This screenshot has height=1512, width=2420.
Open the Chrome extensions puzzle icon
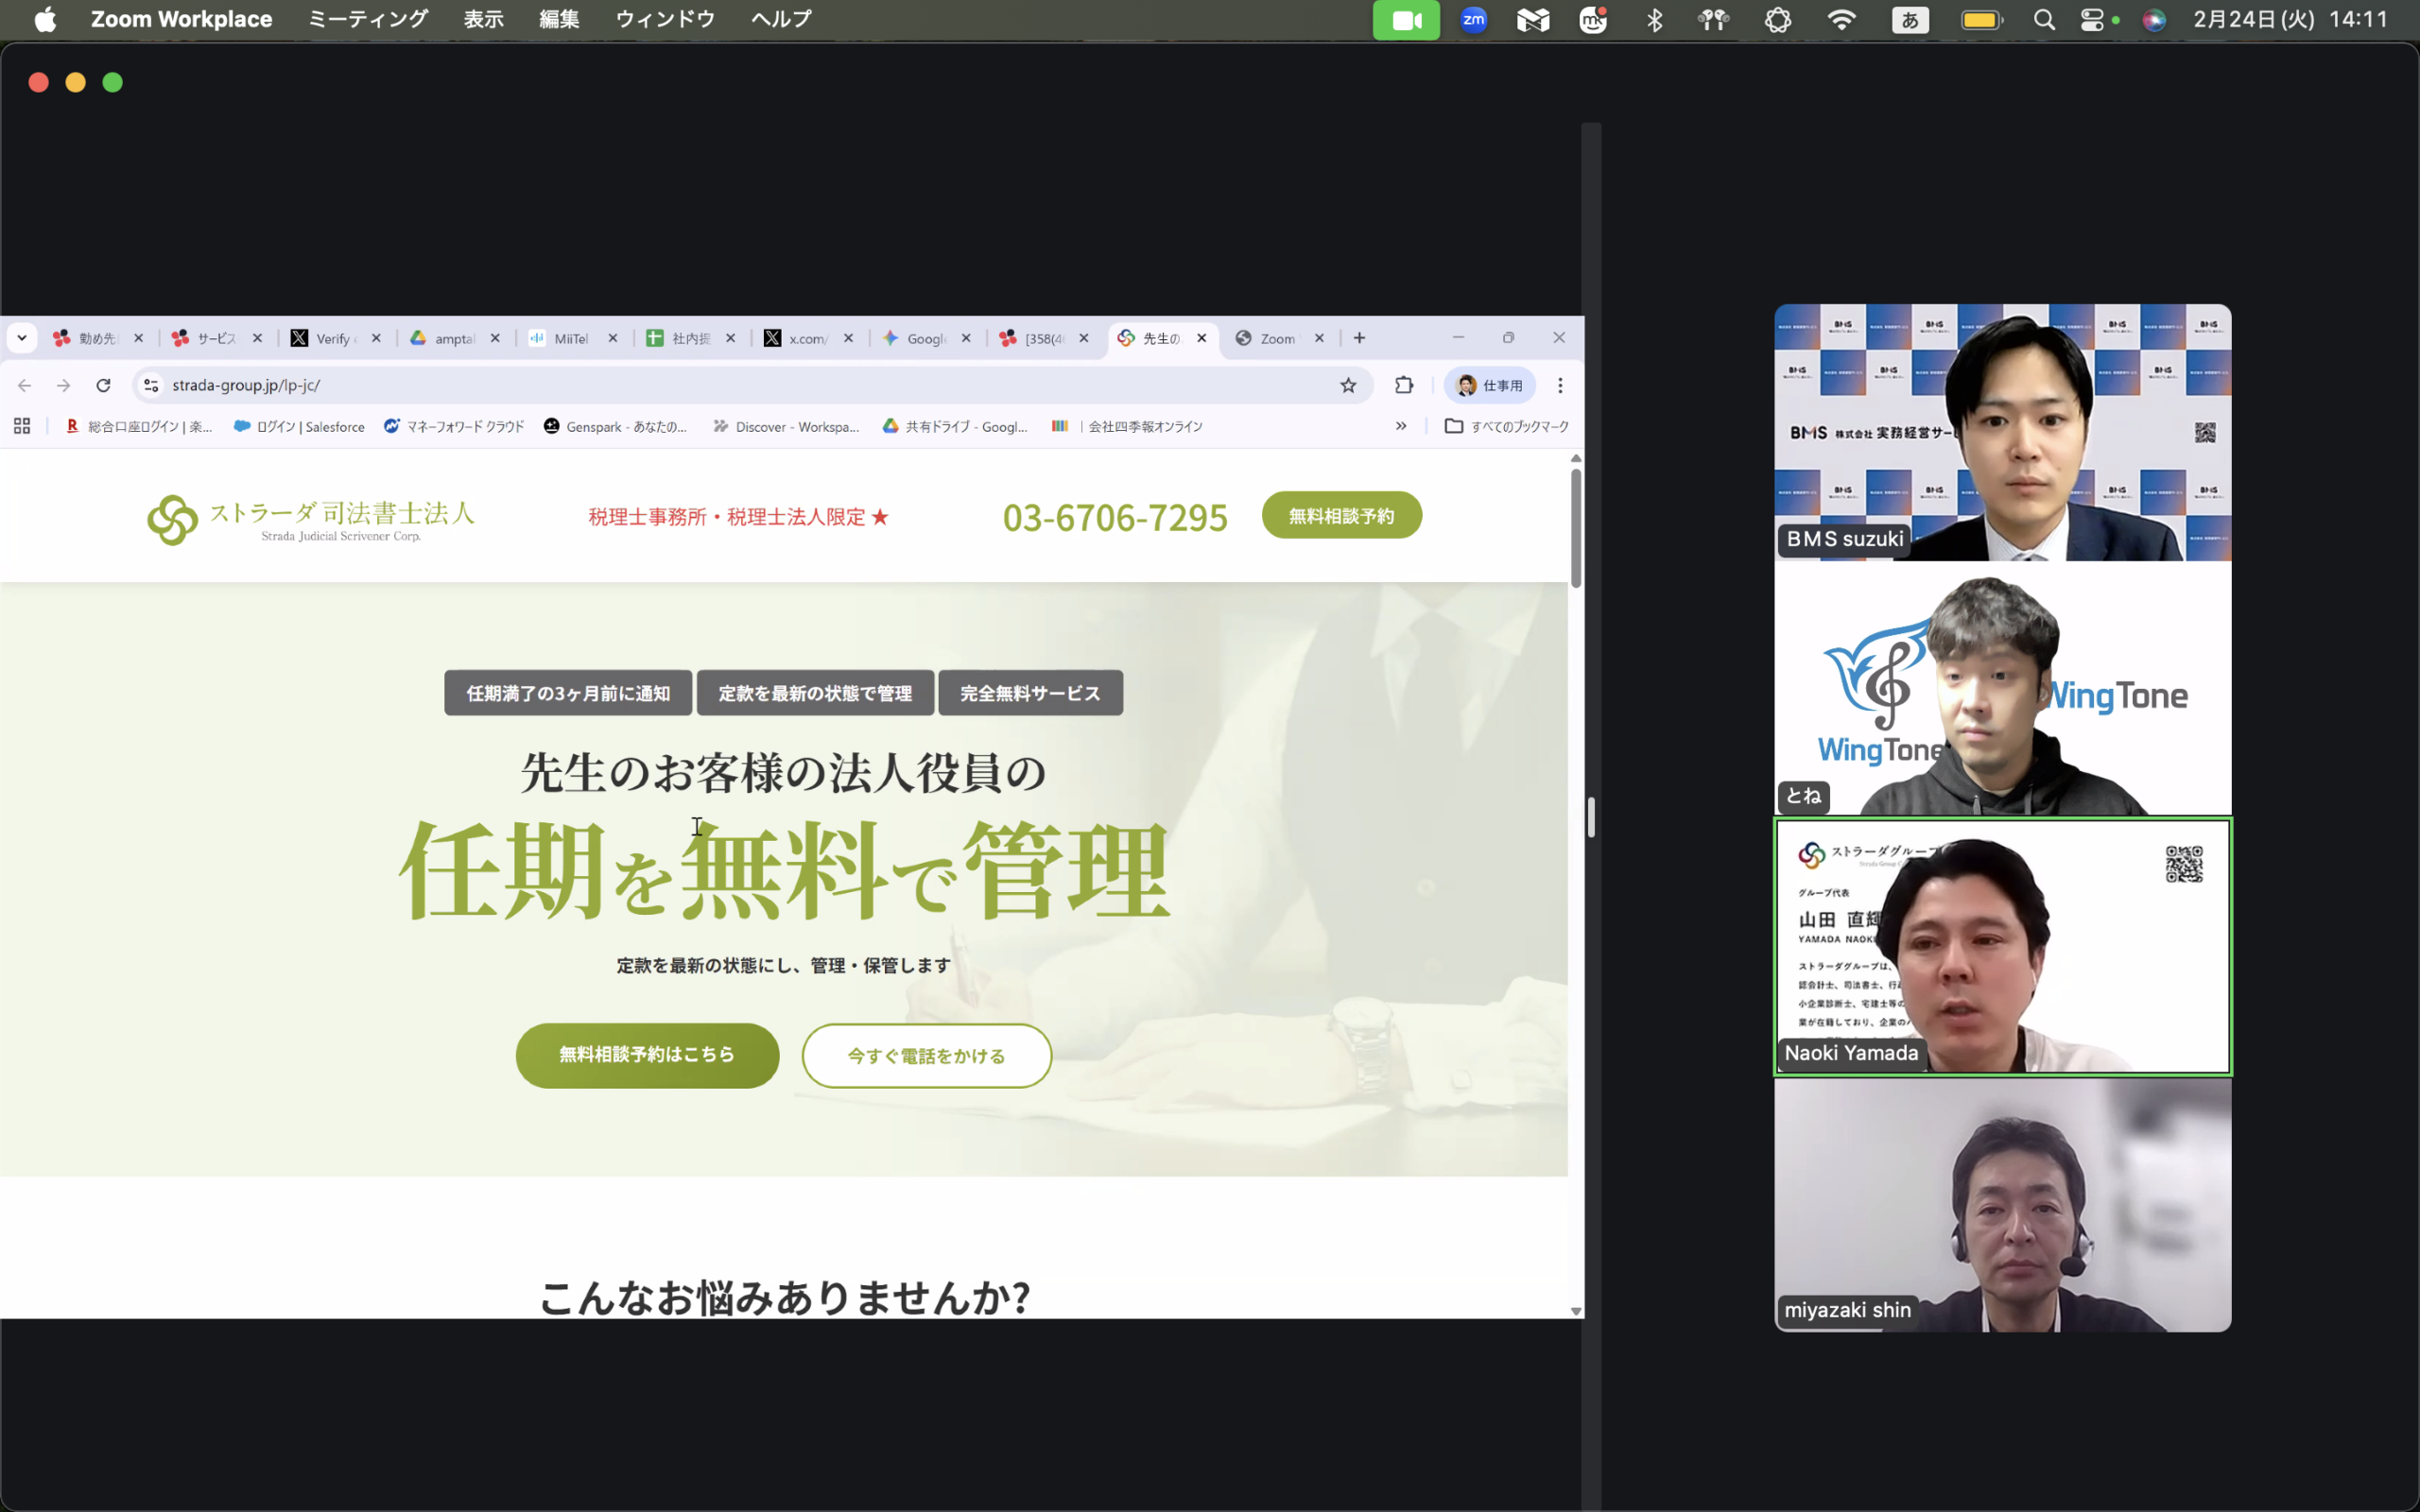pos(1404,385)
